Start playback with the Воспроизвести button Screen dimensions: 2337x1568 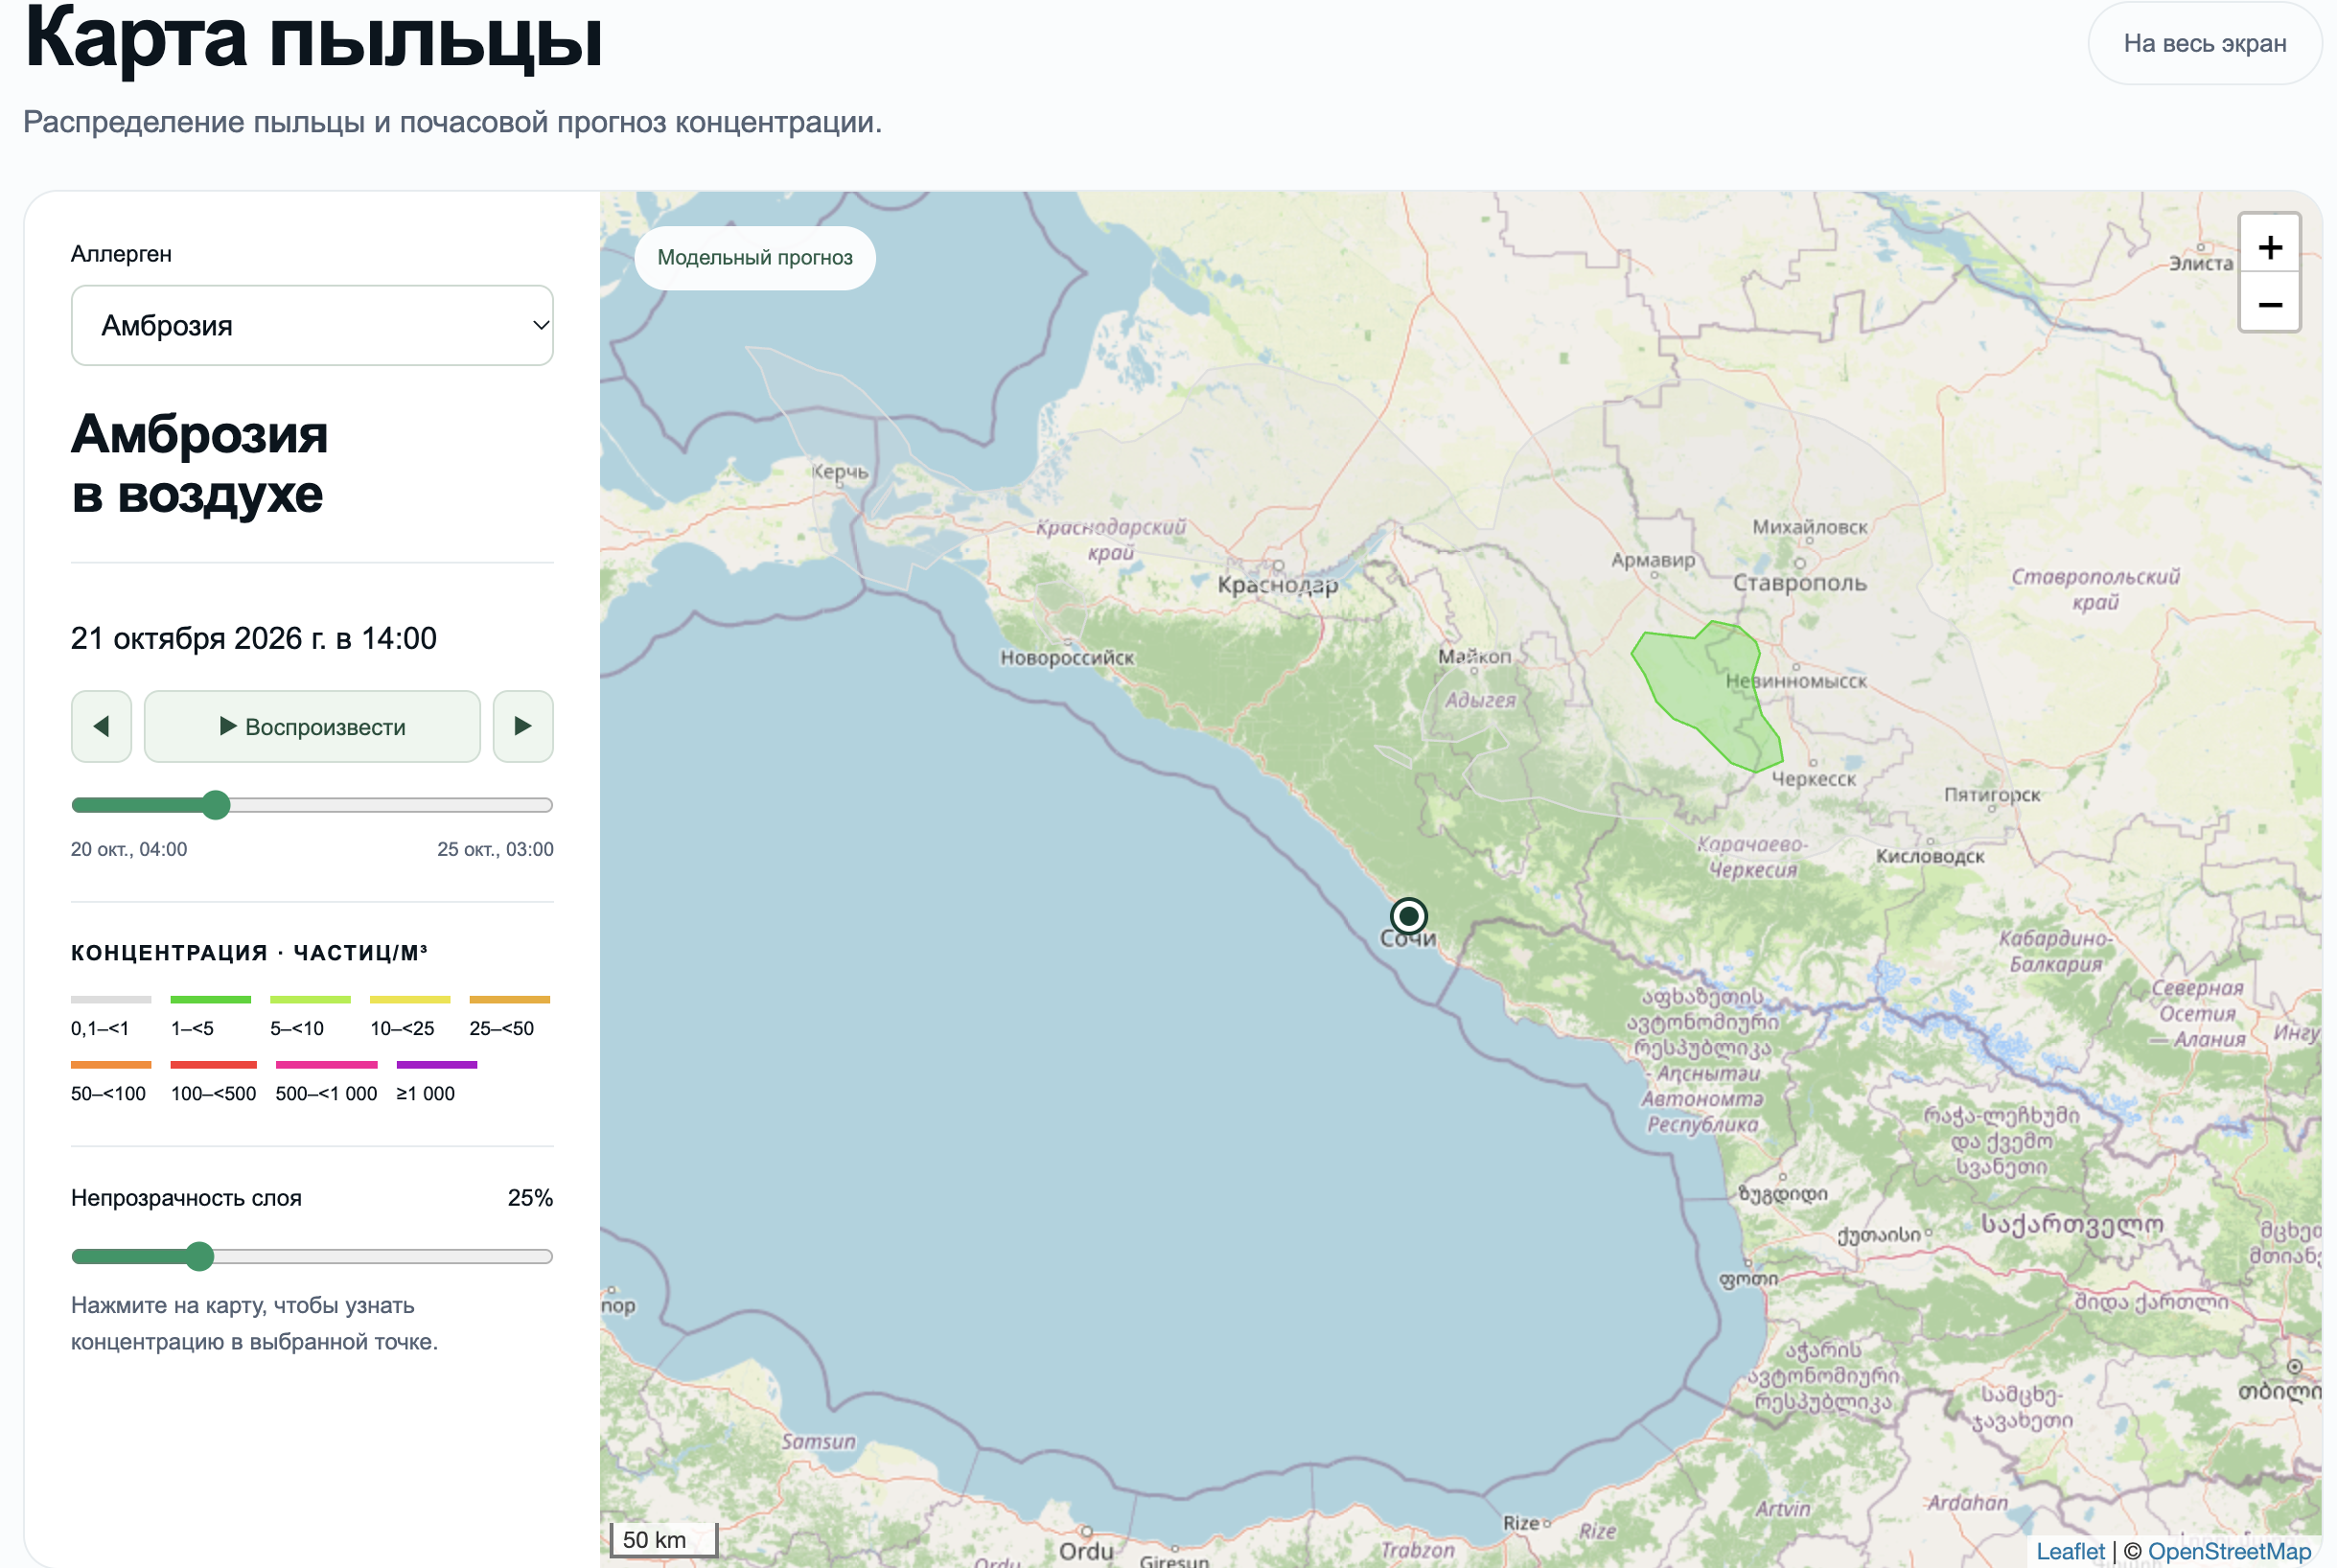point(312,726)
